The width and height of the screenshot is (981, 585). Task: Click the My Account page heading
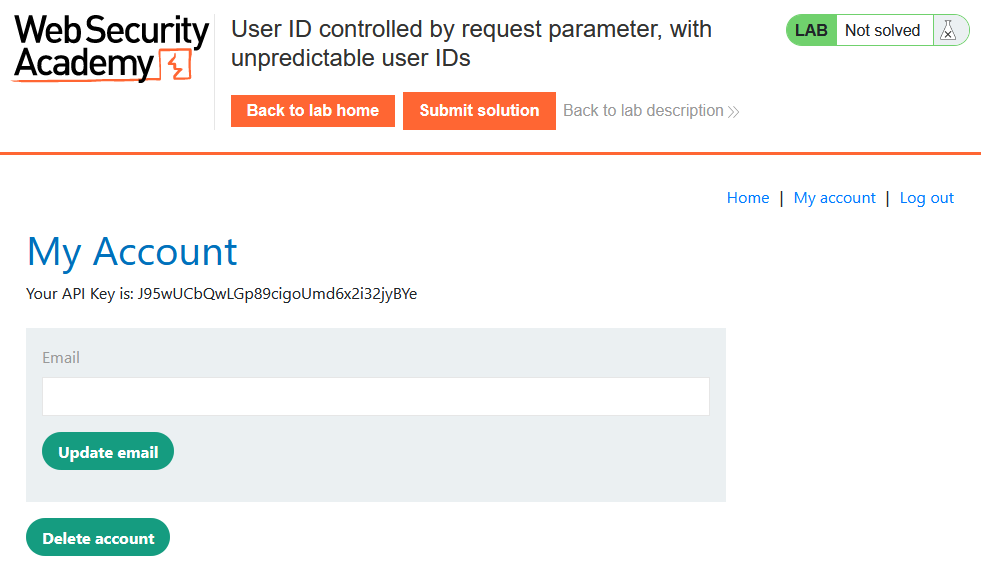click(x=132, y=252)
